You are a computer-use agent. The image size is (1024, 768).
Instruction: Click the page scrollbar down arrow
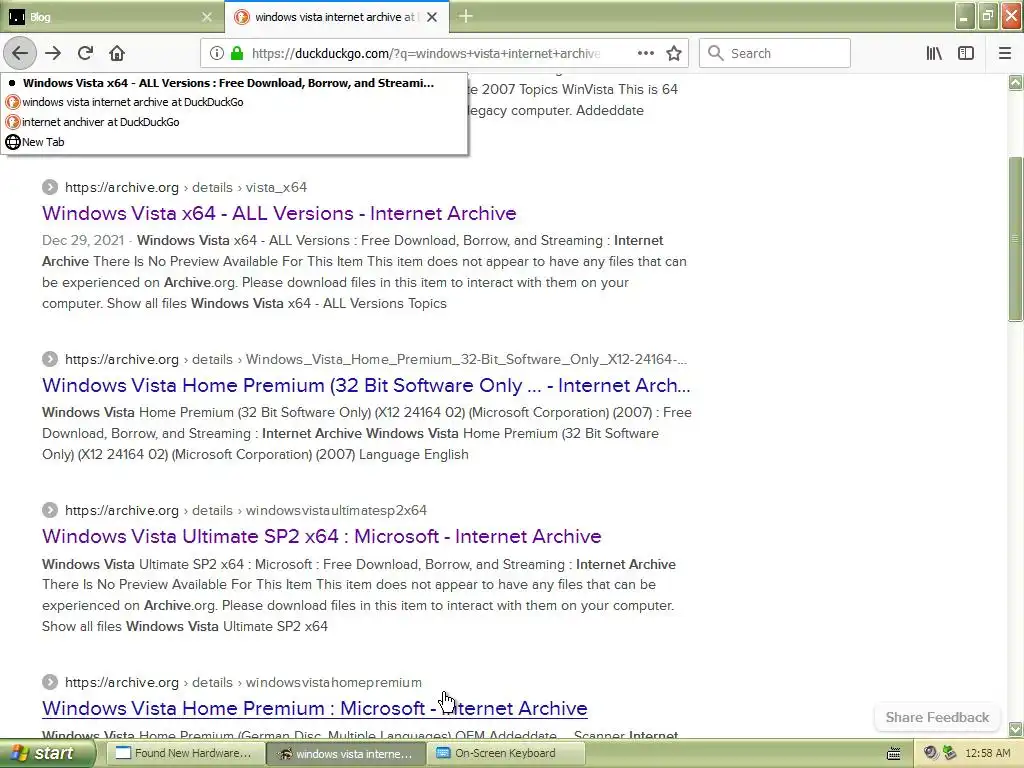click(x=1016, y=729)
